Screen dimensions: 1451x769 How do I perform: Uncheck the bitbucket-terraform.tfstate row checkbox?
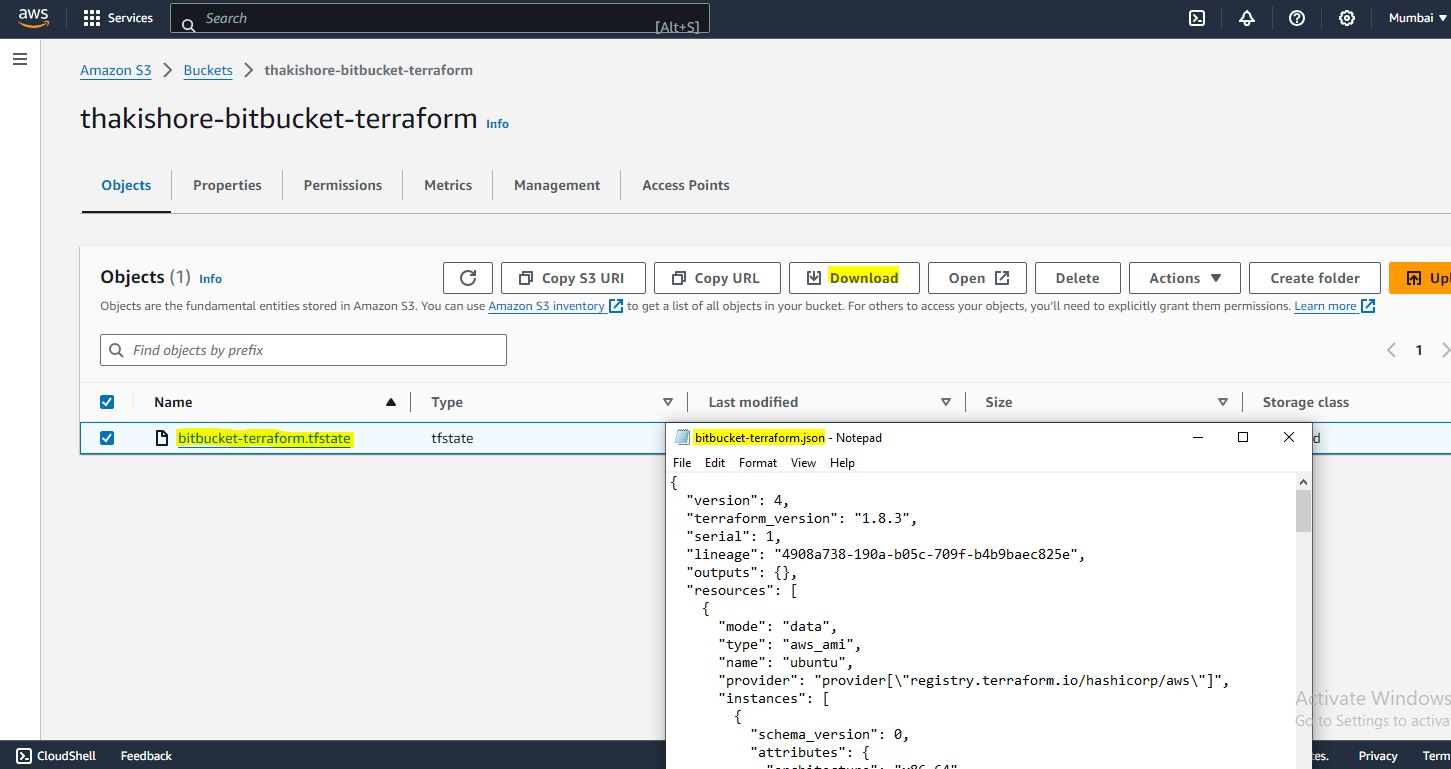point(107,438)
